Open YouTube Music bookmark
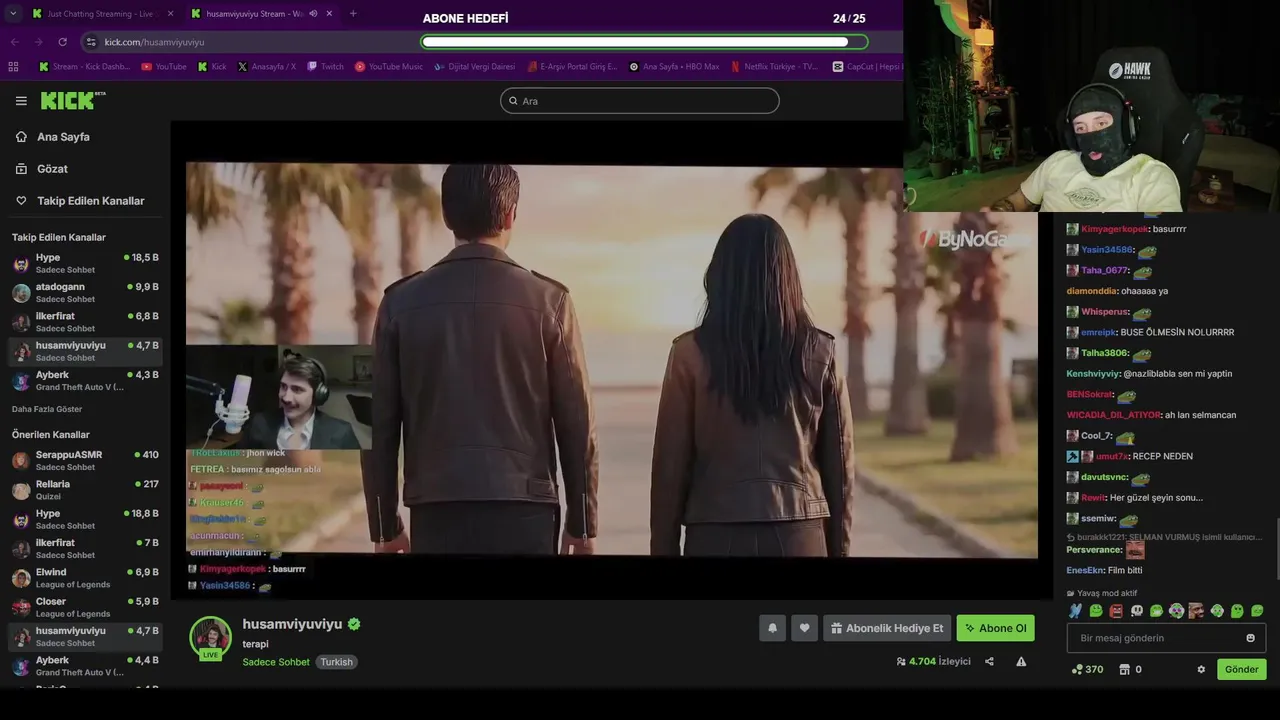The height and width of the screenshot is (720, 1280). coord(389,67)
